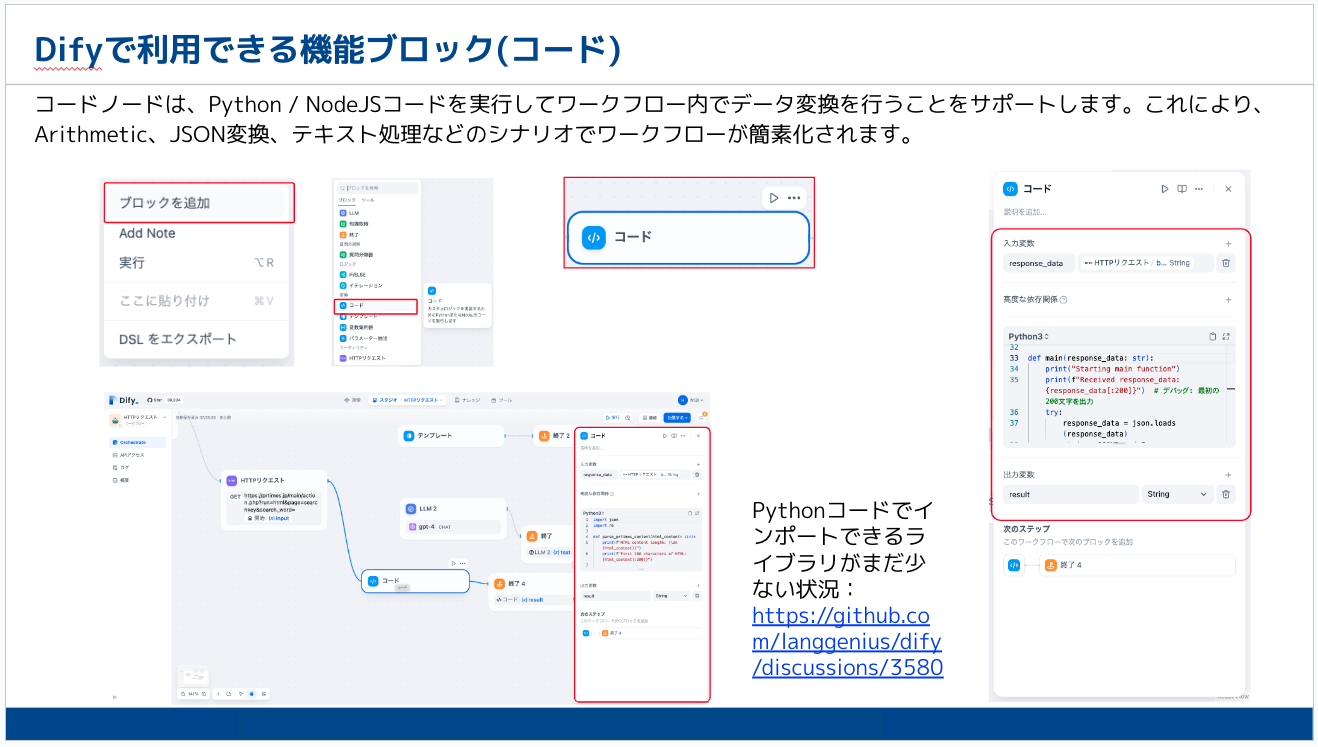This screenshot has height=747, width=1318.
Task: Expand the code editor to fullscreen
Action: (x=1226, y=336)
